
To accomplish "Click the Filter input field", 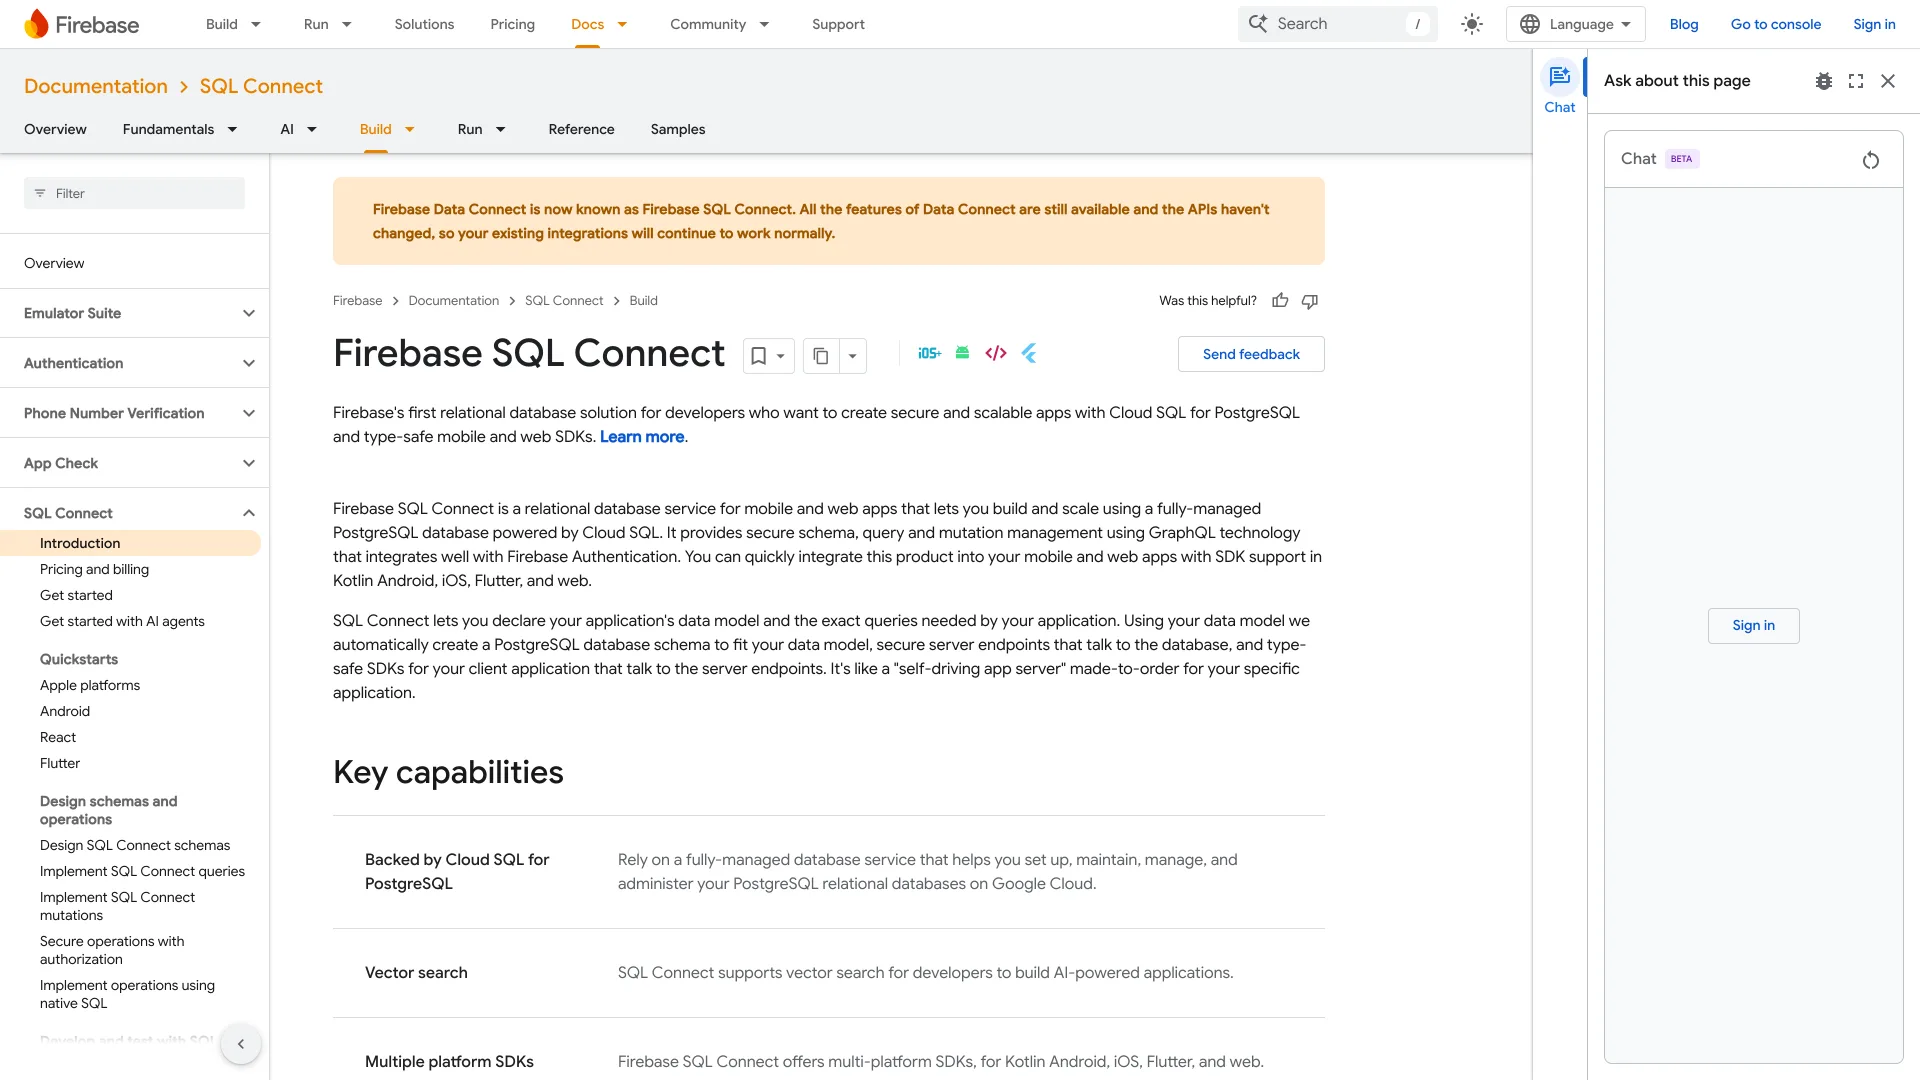I will (x=134, y=193).
